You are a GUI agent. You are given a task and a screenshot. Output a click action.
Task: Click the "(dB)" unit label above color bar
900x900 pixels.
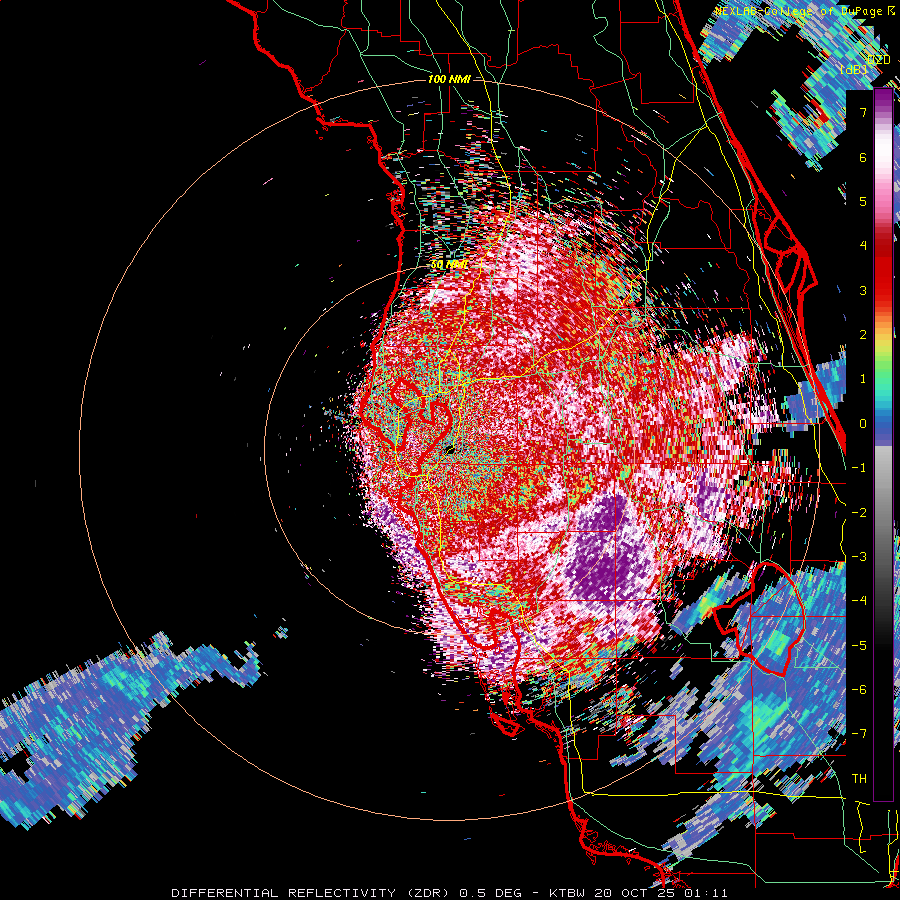(854, 69)
